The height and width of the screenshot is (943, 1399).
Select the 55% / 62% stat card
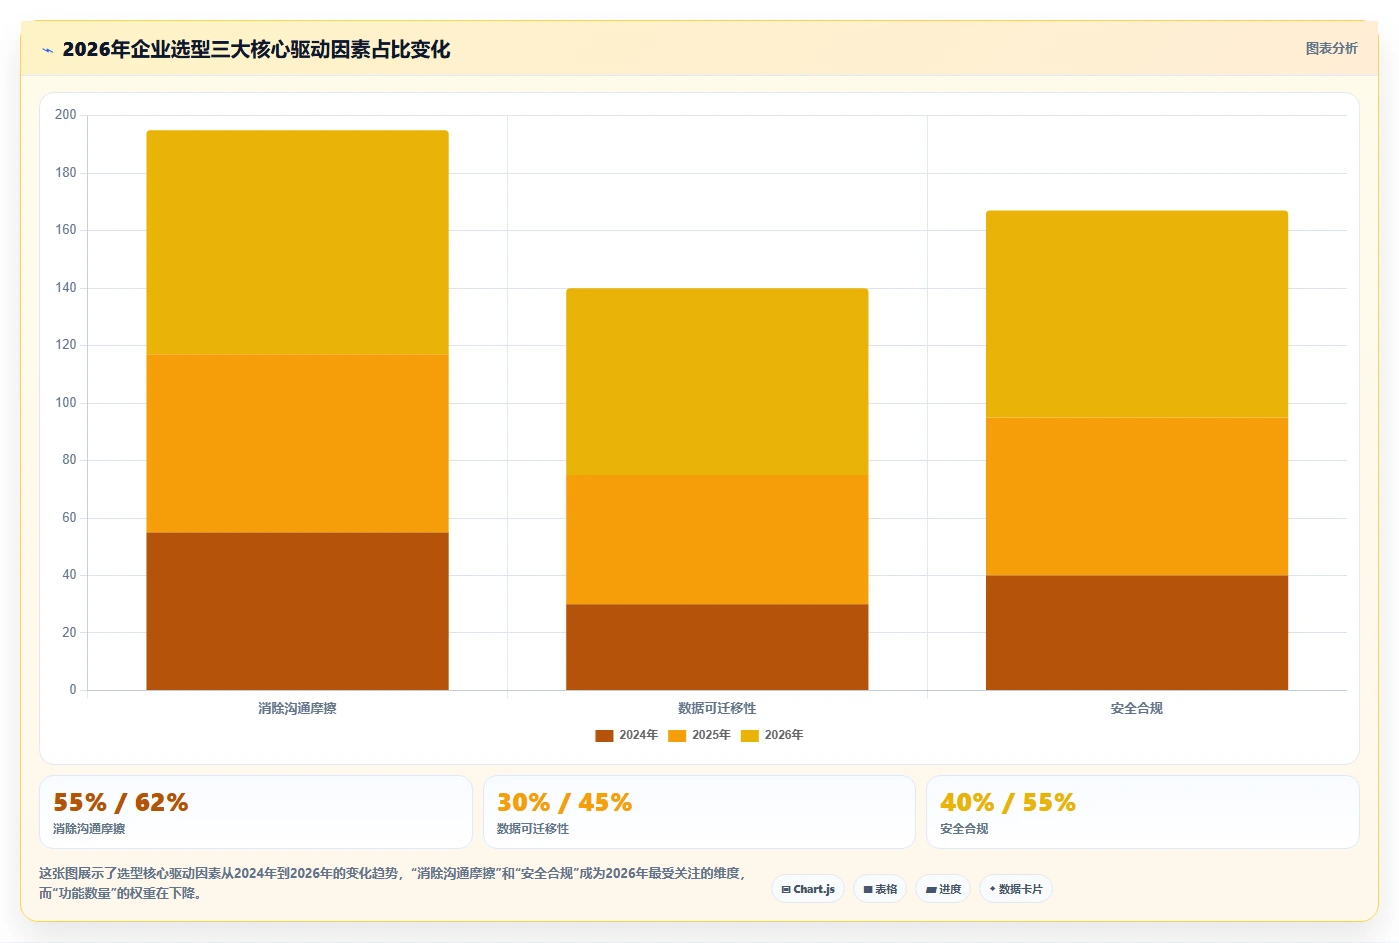point(256,812)
